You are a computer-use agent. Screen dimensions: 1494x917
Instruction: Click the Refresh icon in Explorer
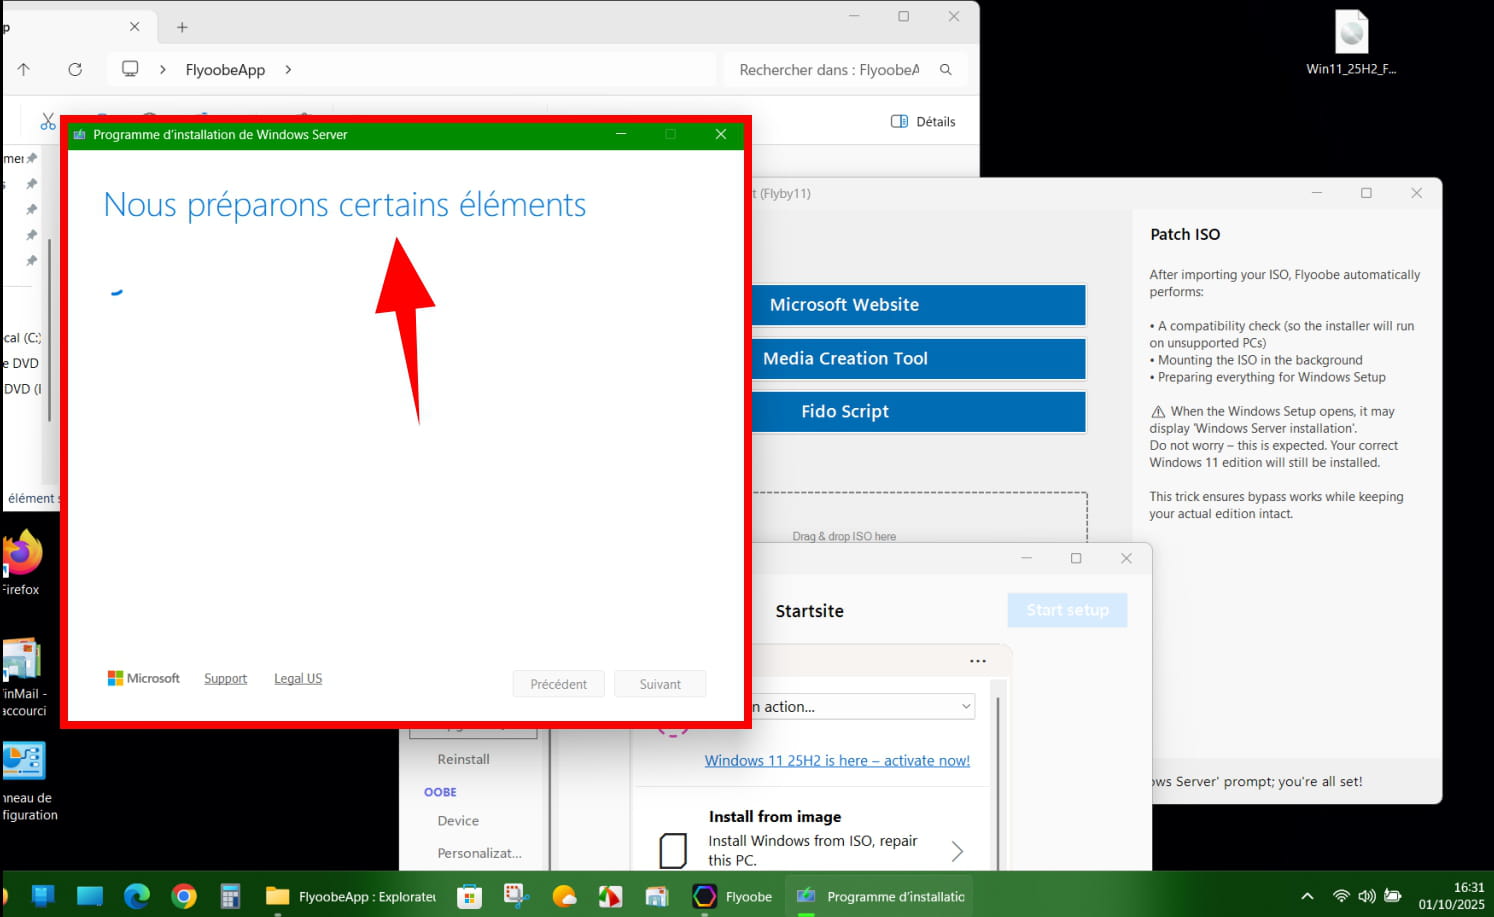click(x=75, y=69)
